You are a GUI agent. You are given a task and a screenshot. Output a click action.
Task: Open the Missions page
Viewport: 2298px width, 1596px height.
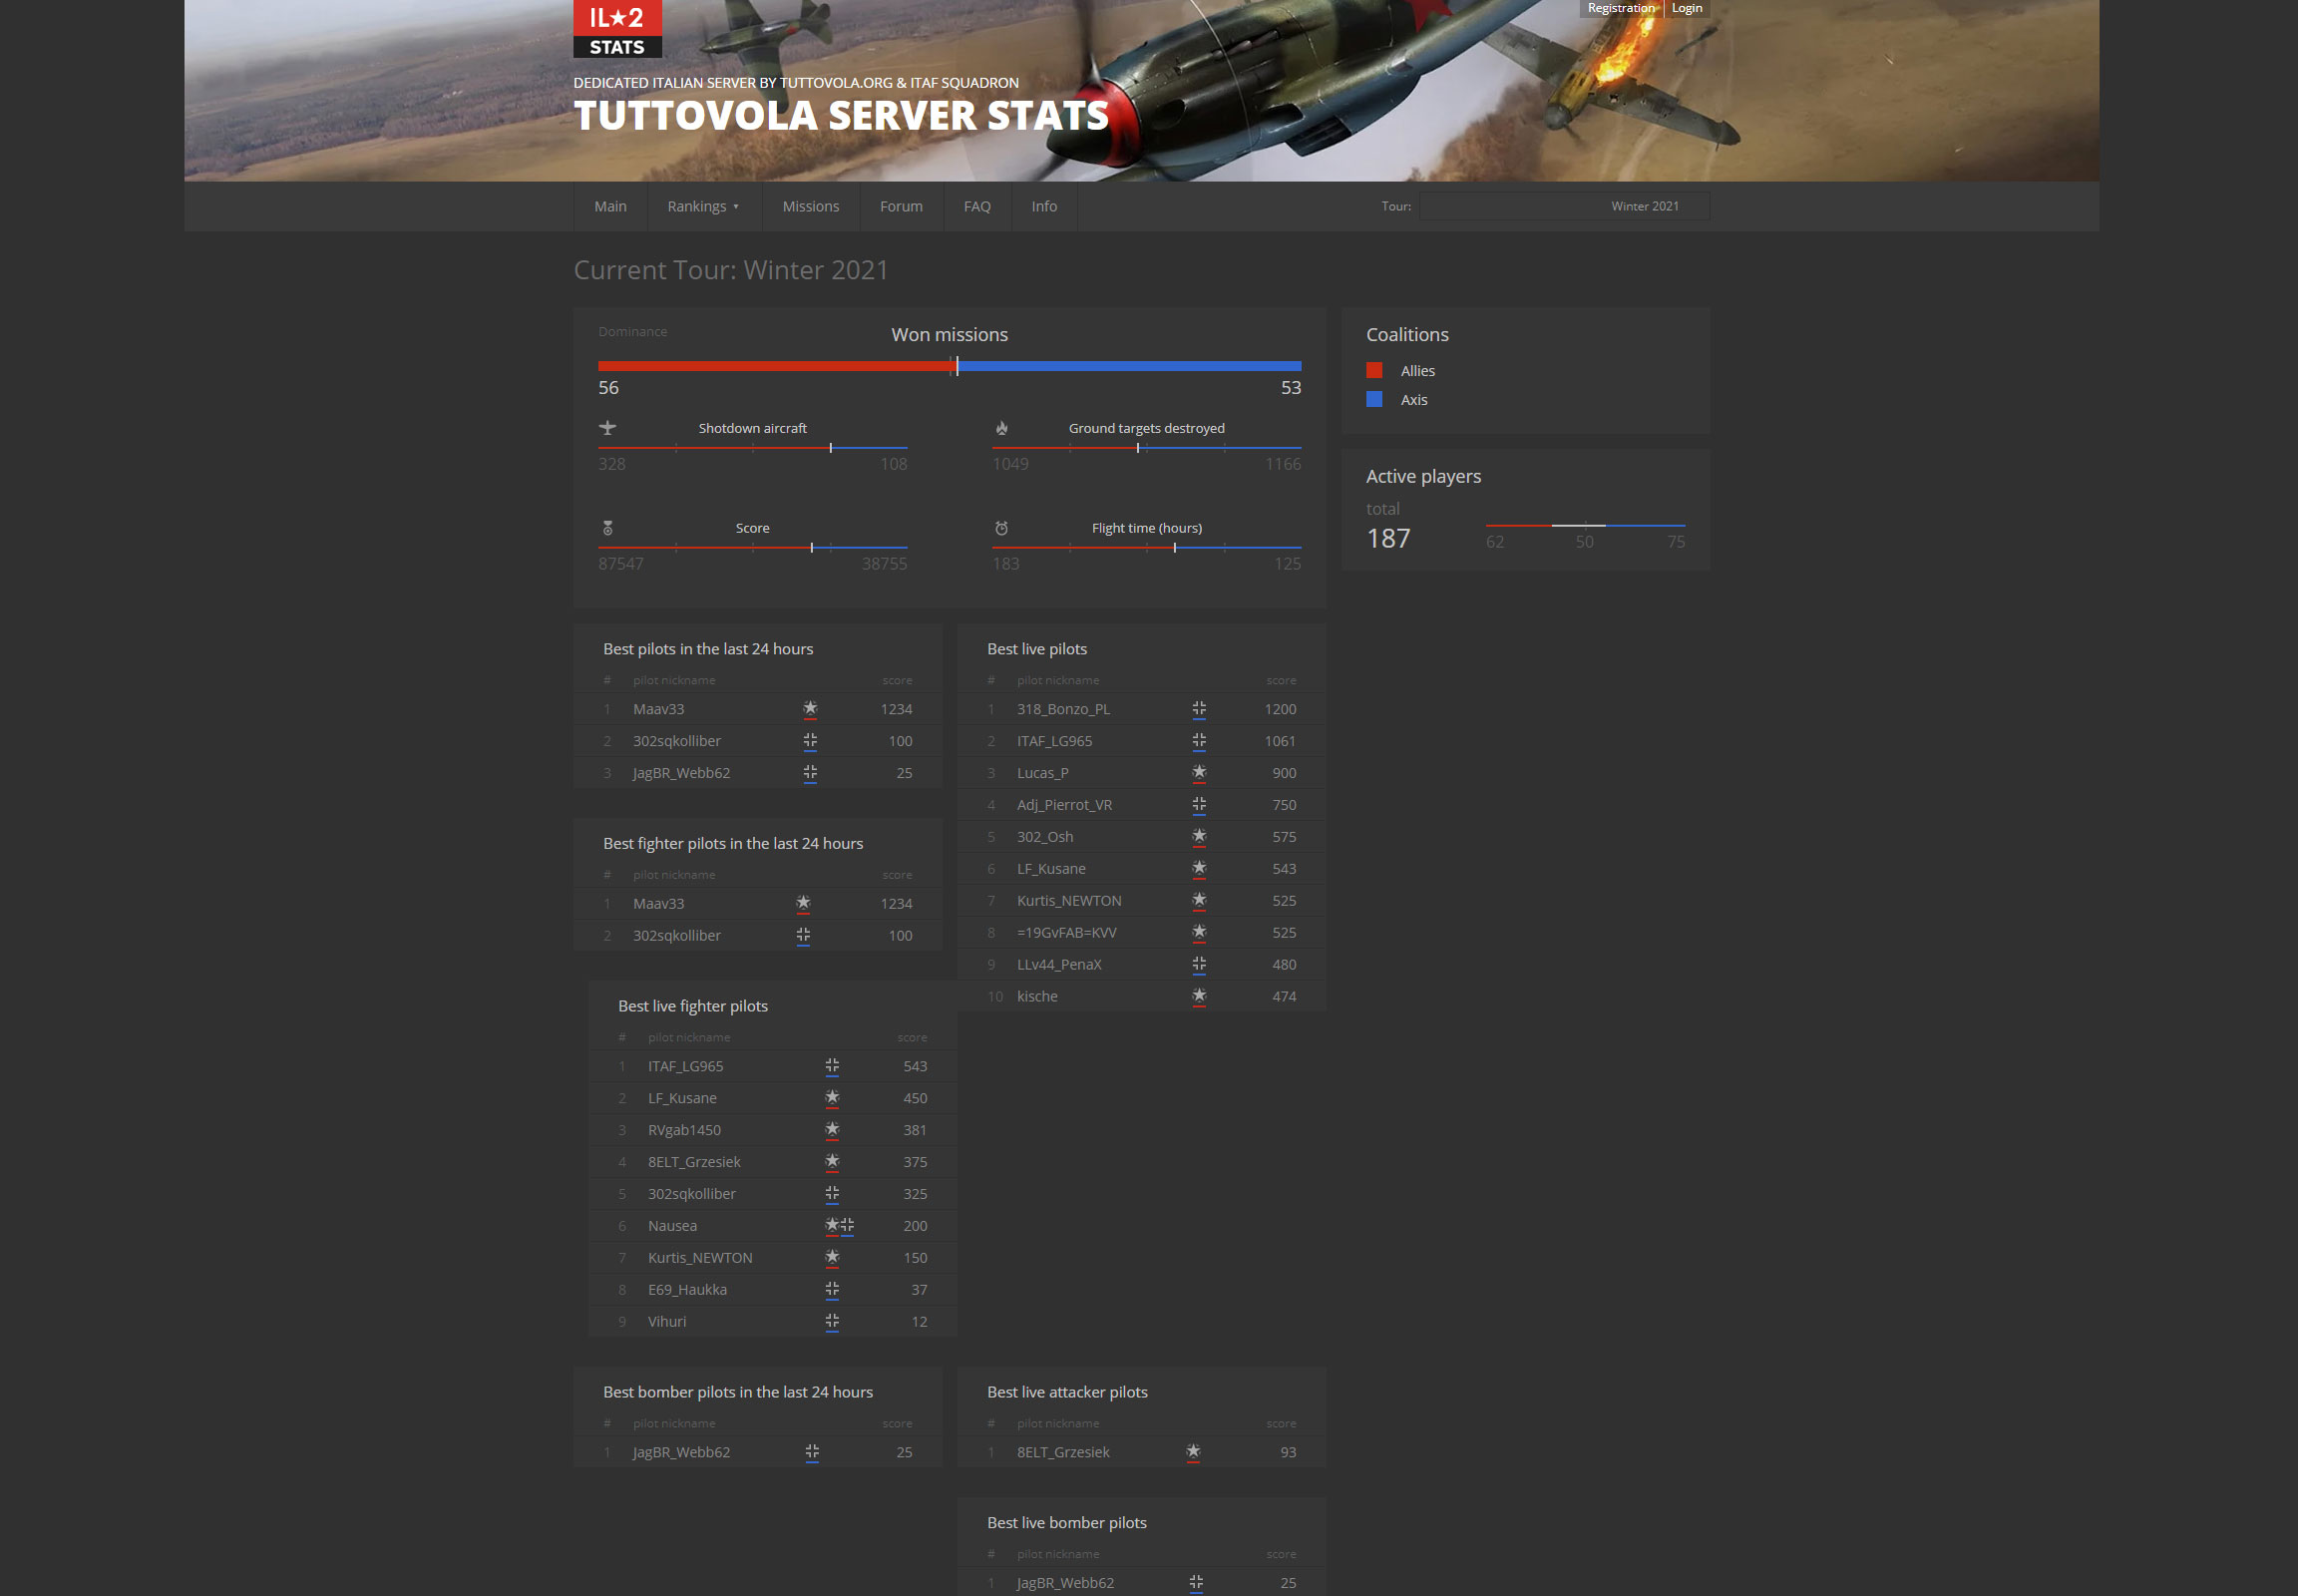[x=811, y=206]
